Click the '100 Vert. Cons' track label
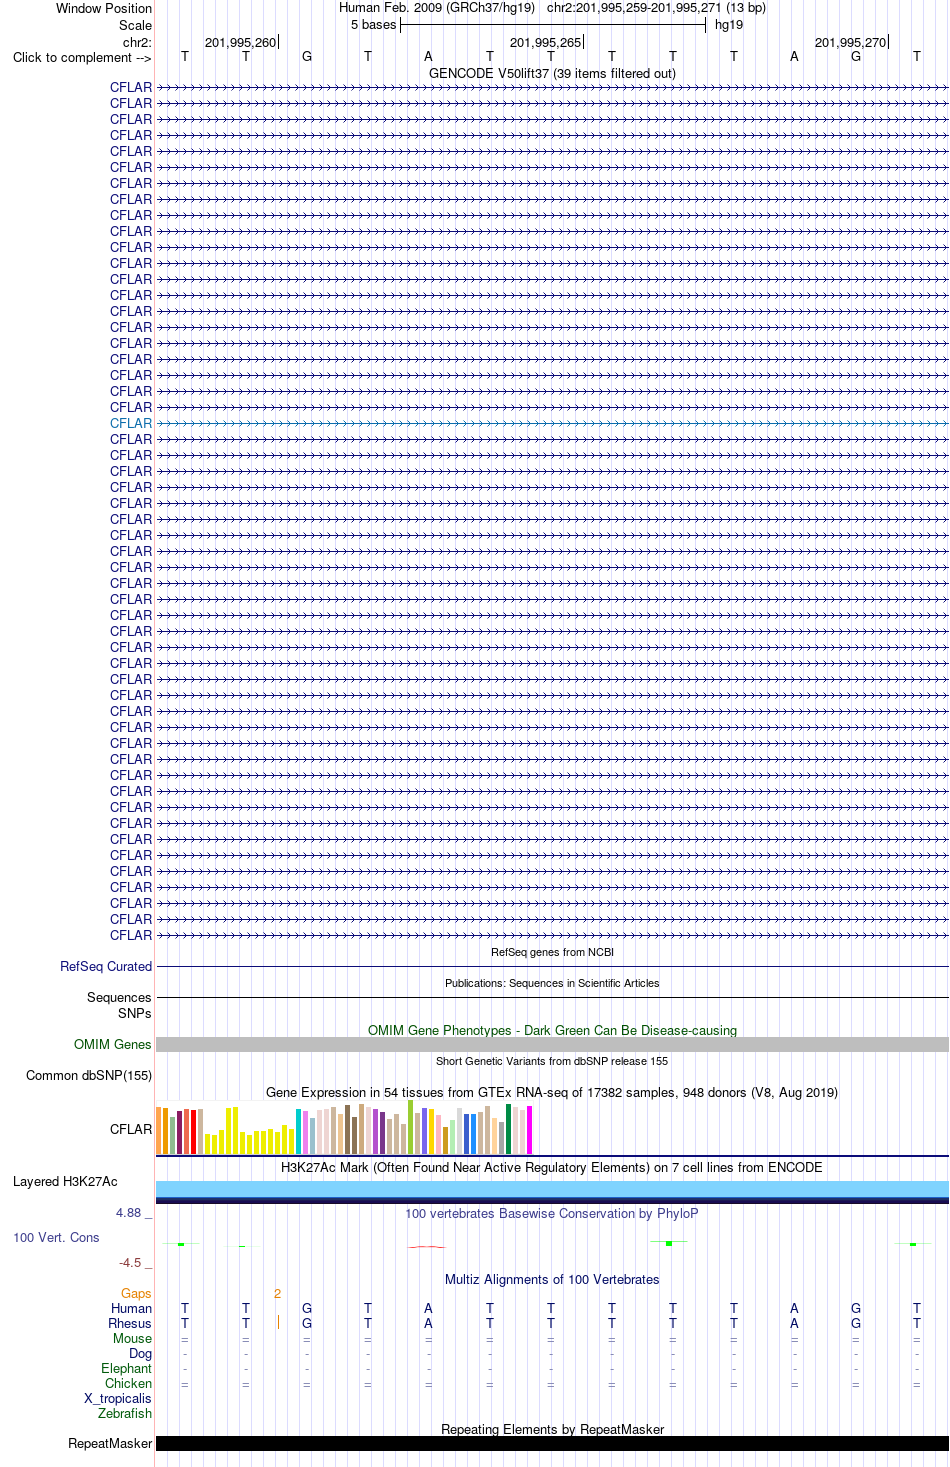 pos(56,1237)
